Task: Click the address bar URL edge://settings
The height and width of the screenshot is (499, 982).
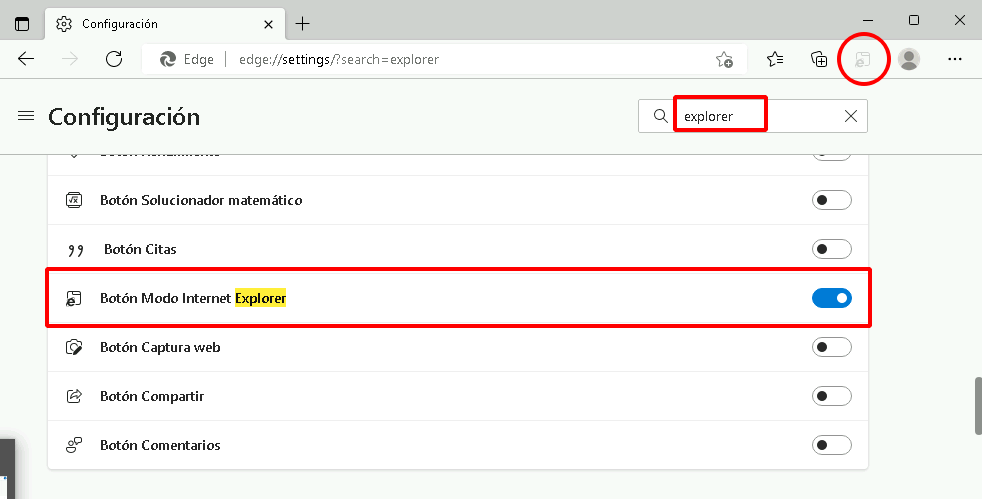Action: click(339, 59)
